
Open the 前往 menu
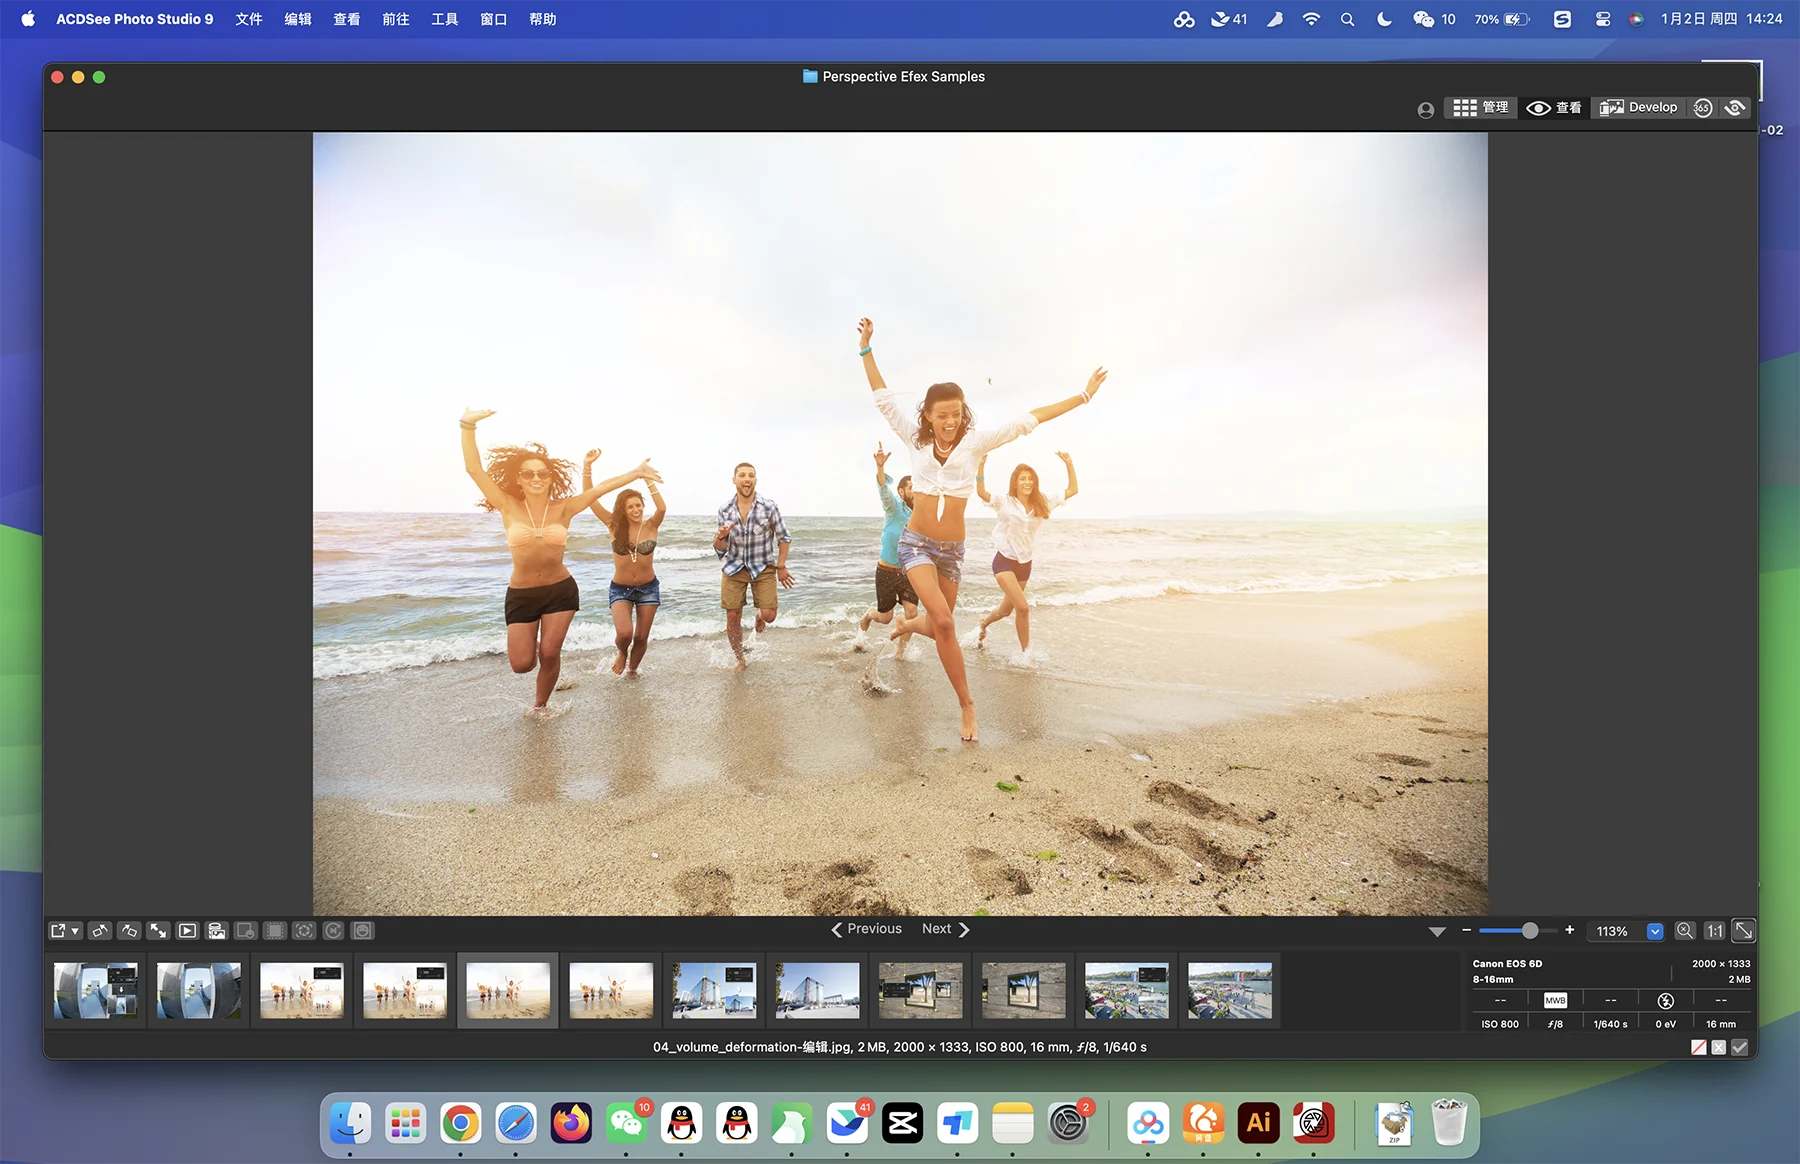click(396, 19)
